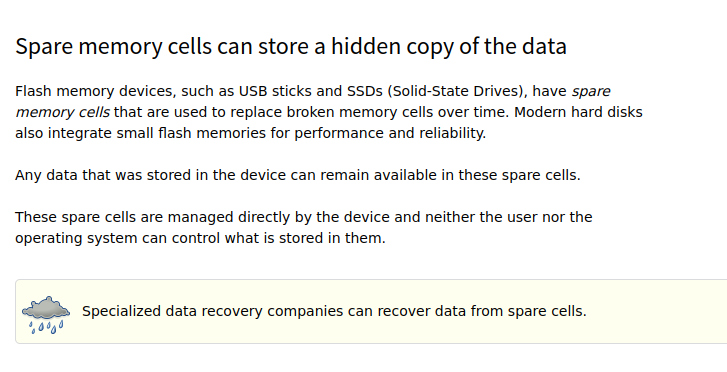This screenshot has height=372, width=727.
Task: Click the words "performance and reliability"
Action: [390, 133]
